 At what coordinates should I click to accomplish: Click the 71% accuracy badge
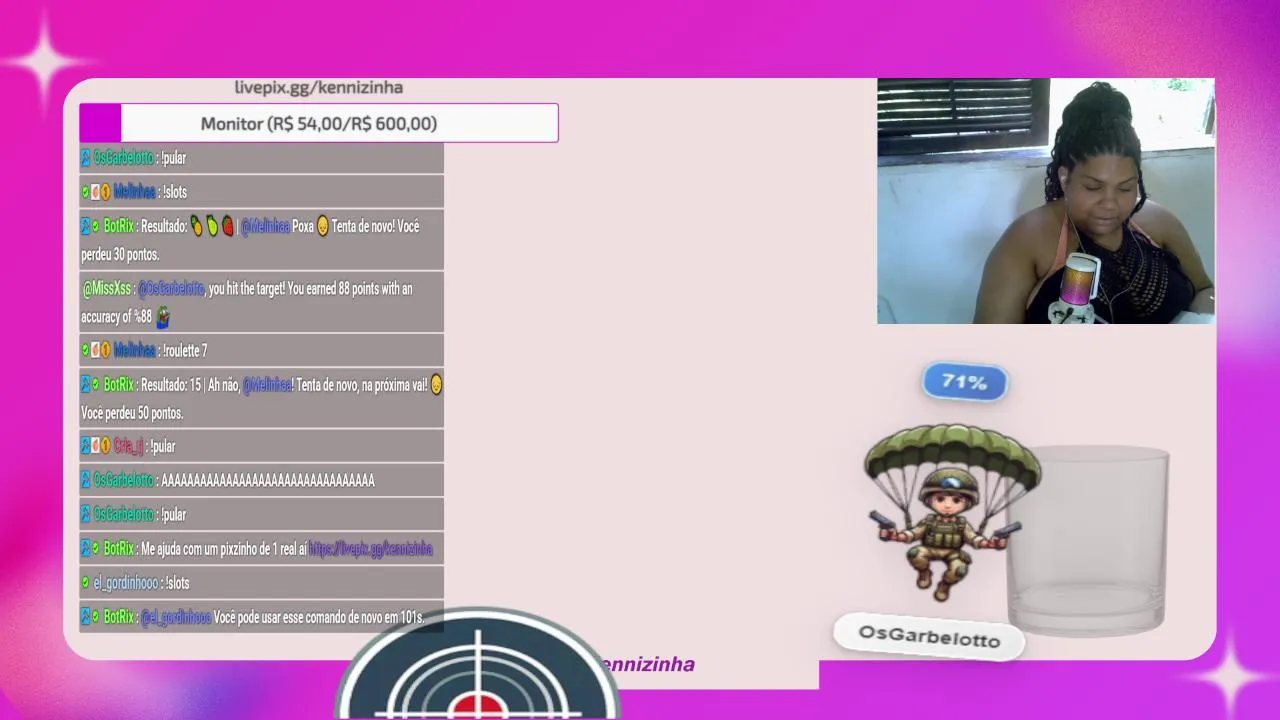click(964, 382)
